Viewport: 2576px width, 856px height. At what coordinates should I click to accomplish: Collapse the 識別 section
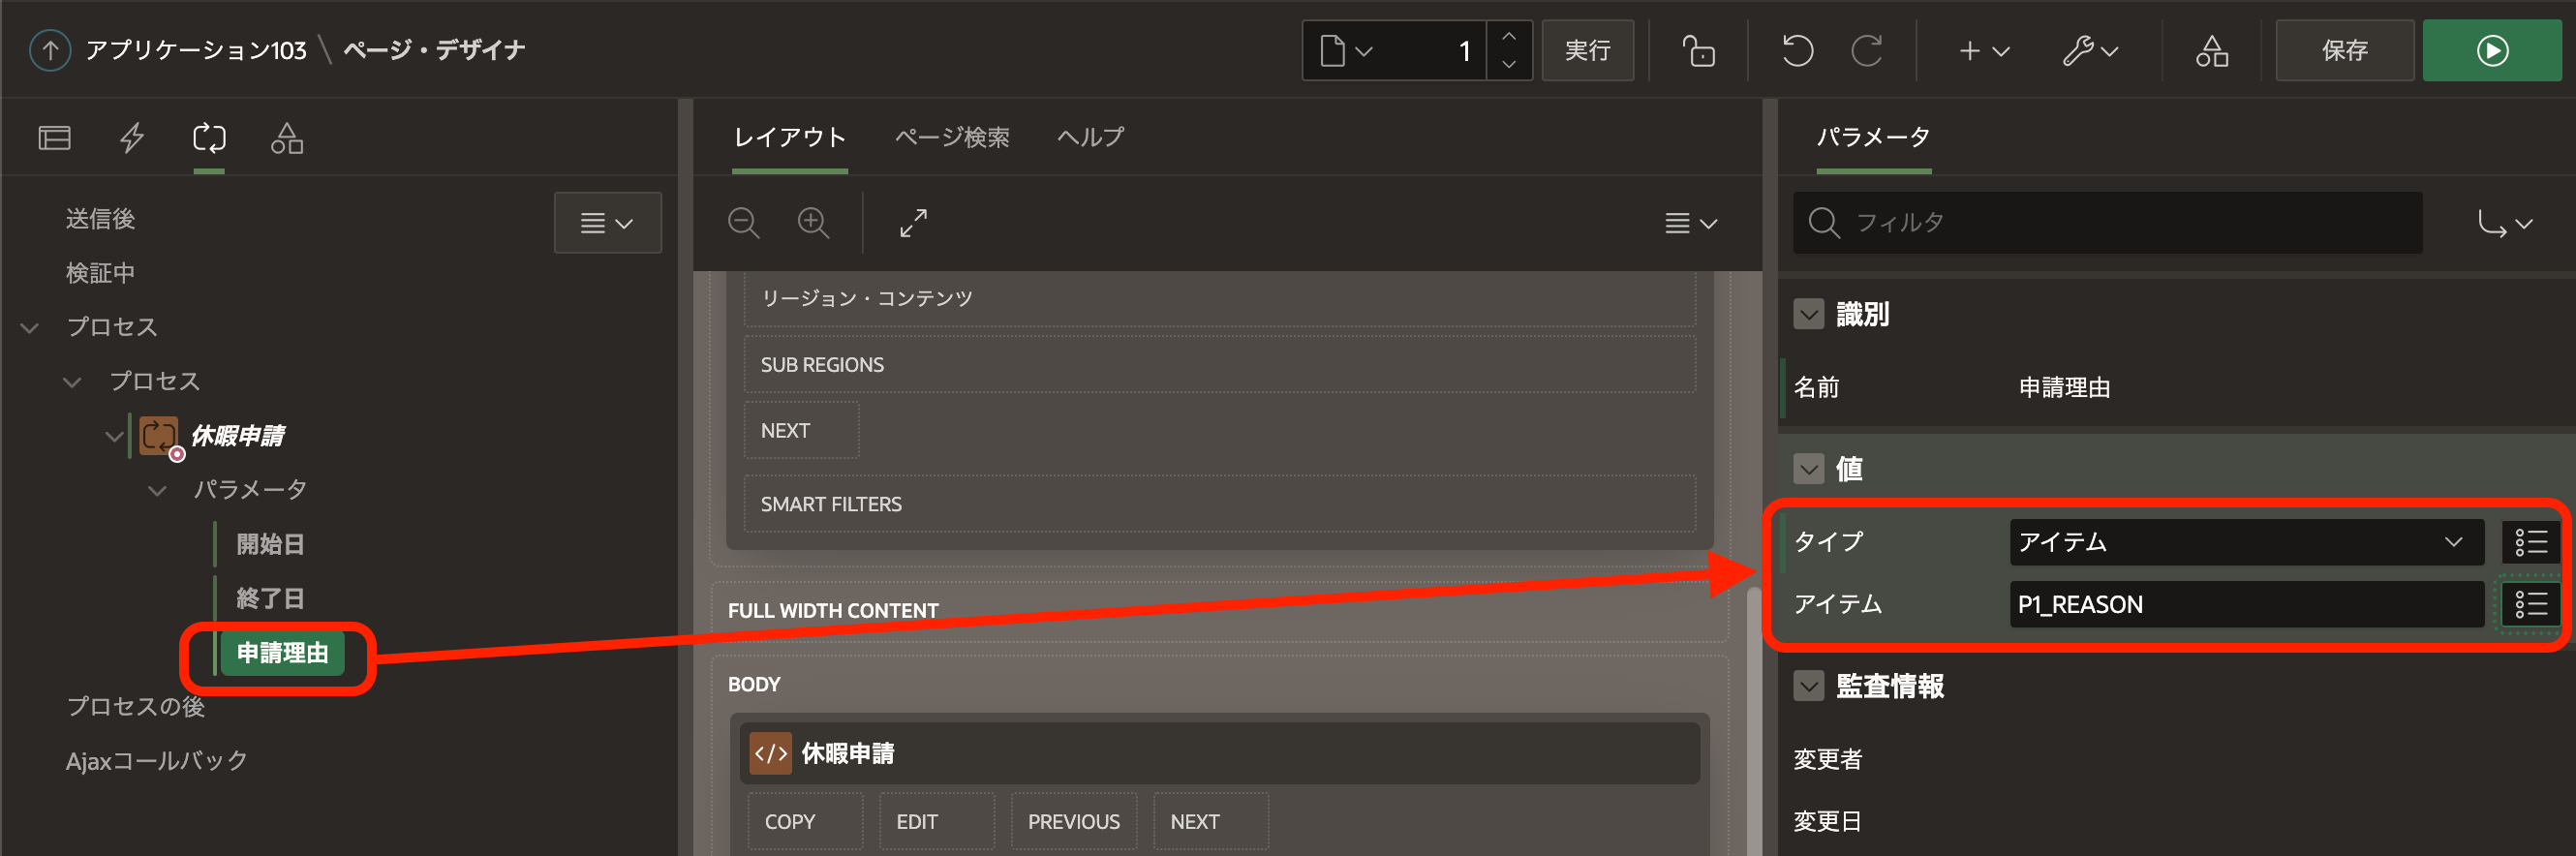pos(1808,314)
